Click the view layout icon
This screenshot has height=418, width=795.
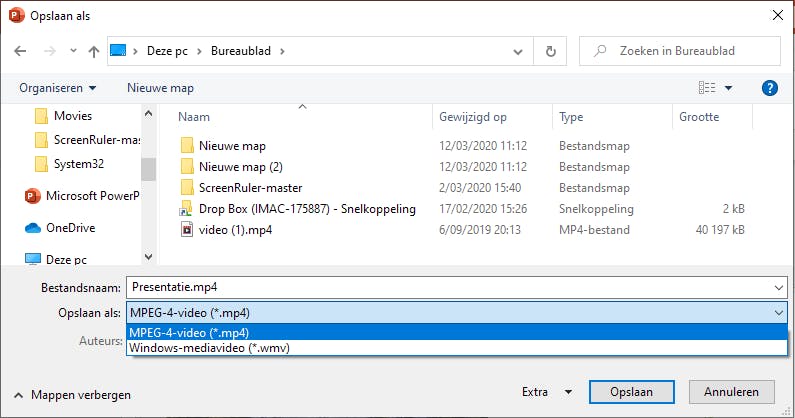708,88
